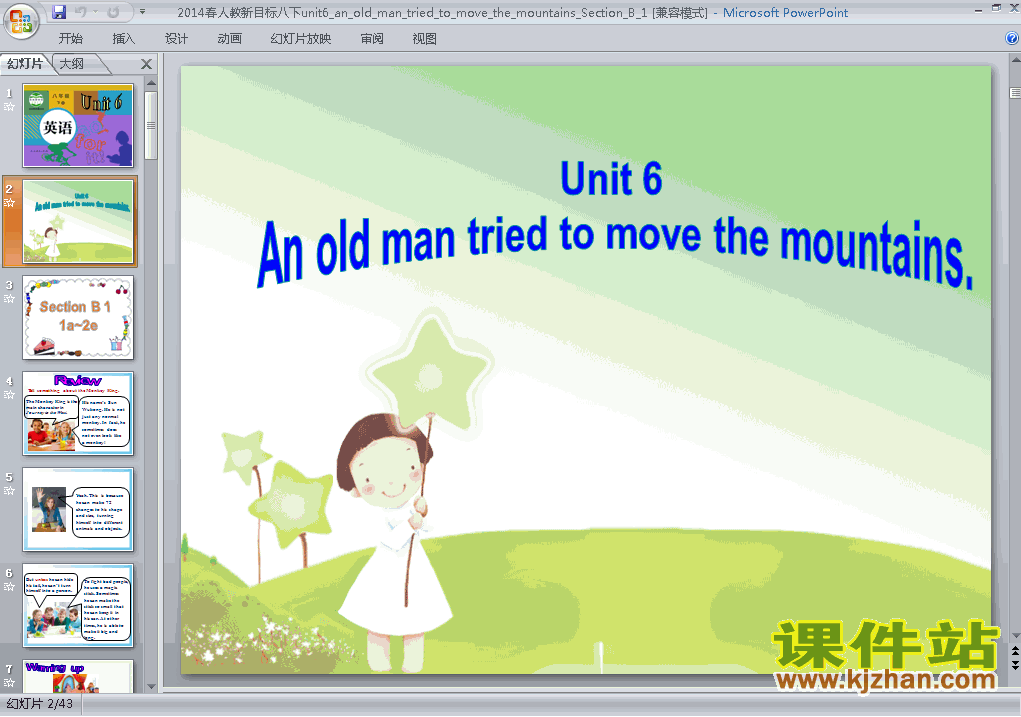Click the thumbnail pane scrollbar thumb
The height and width of the screenshot is (717, 1021).
[x=151, y=125]
